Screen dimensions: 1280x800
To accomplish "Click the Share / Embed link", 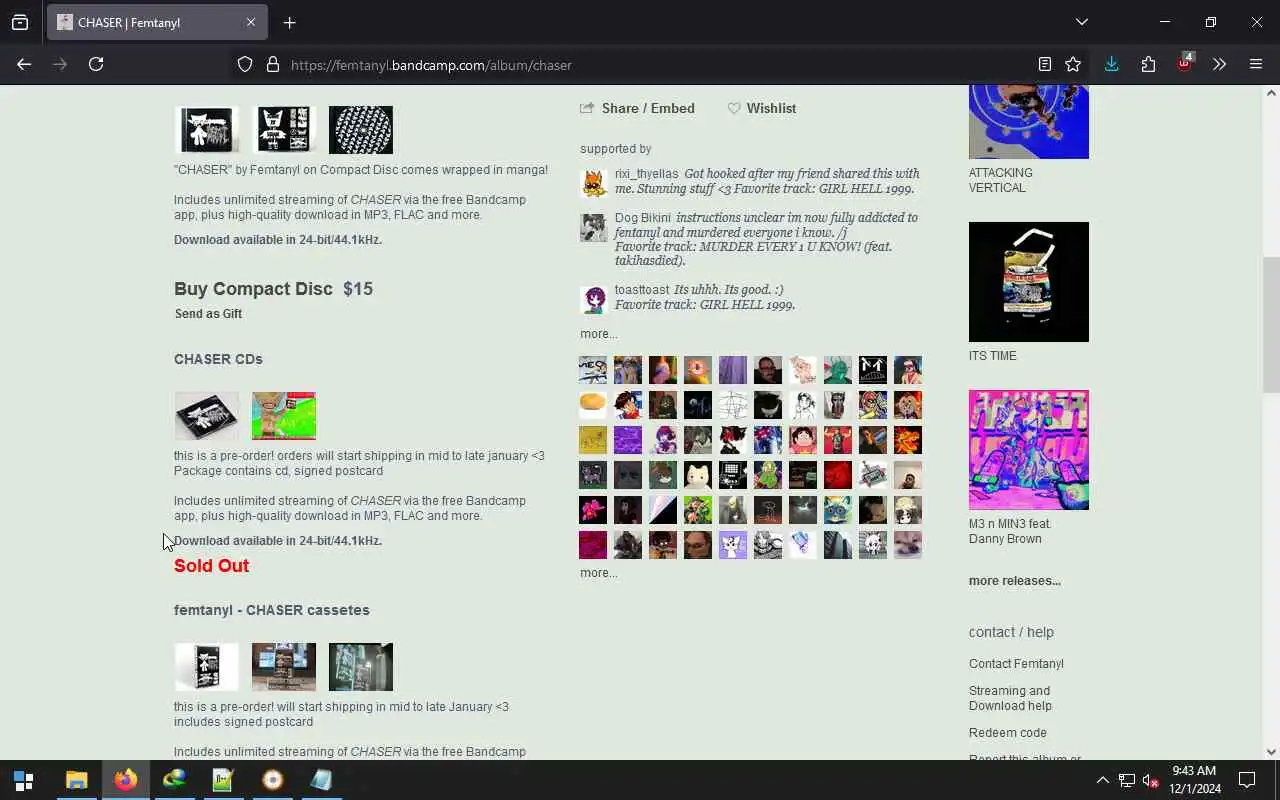I will [637, 108].
